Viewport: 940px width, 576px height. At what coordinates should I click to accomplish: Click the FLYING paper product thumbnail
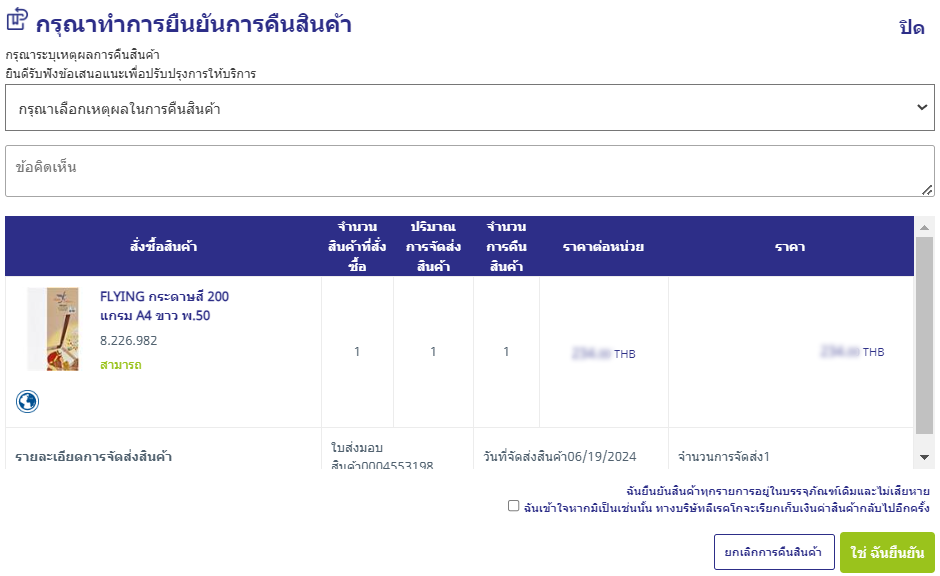tap(53, 330)
